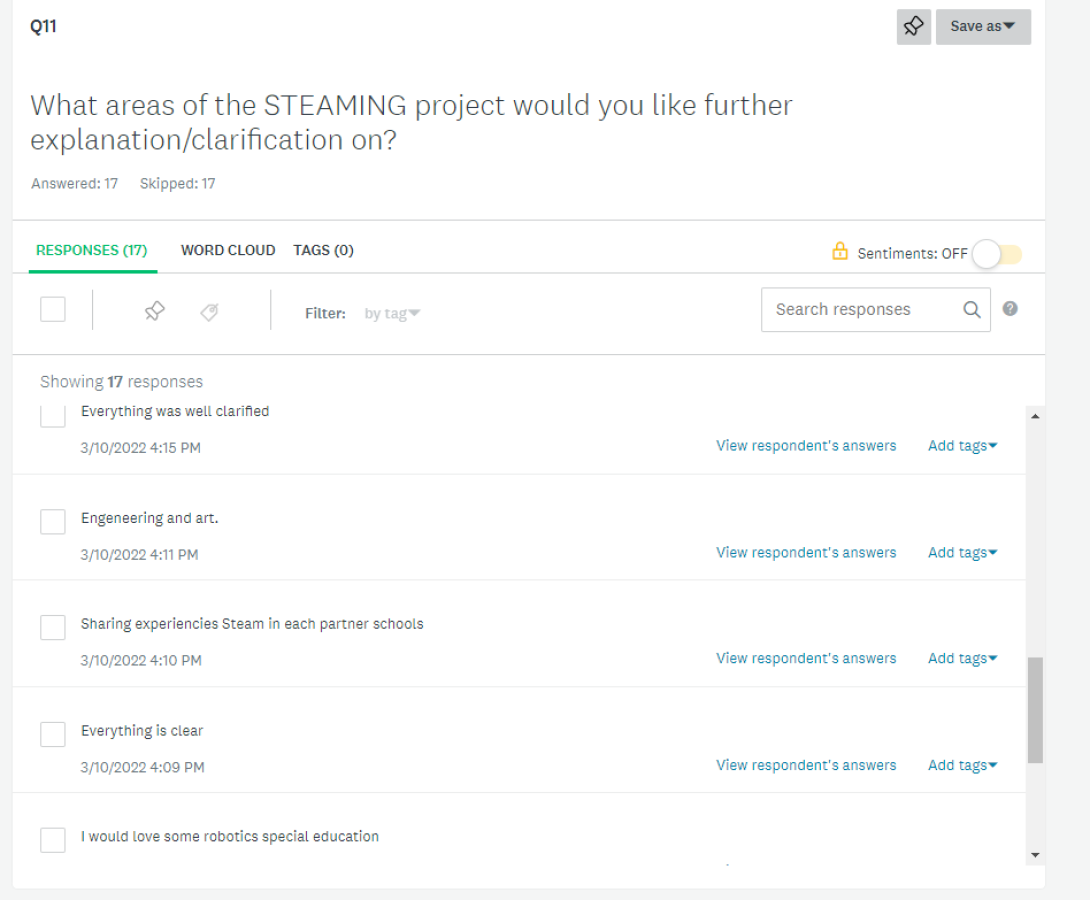The height and width of the screenshot is (900, 1090).
Task: Click the 'Answered: 17' text
Action: (x=74, y=183)
